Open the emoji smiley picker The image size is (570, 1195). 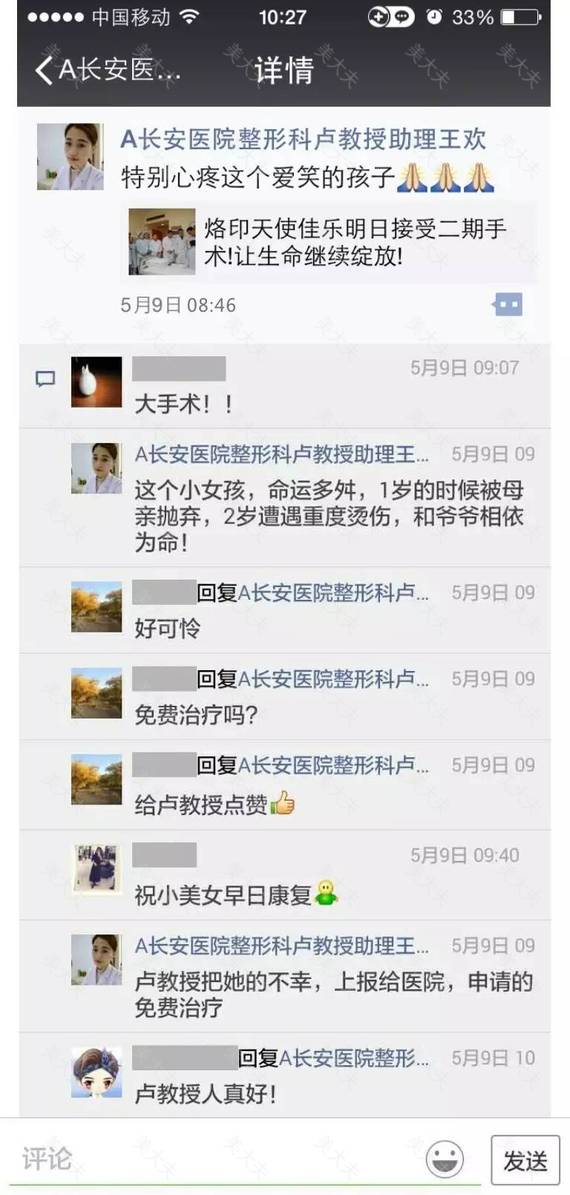pyautogui.click(x=444, y=1158)
